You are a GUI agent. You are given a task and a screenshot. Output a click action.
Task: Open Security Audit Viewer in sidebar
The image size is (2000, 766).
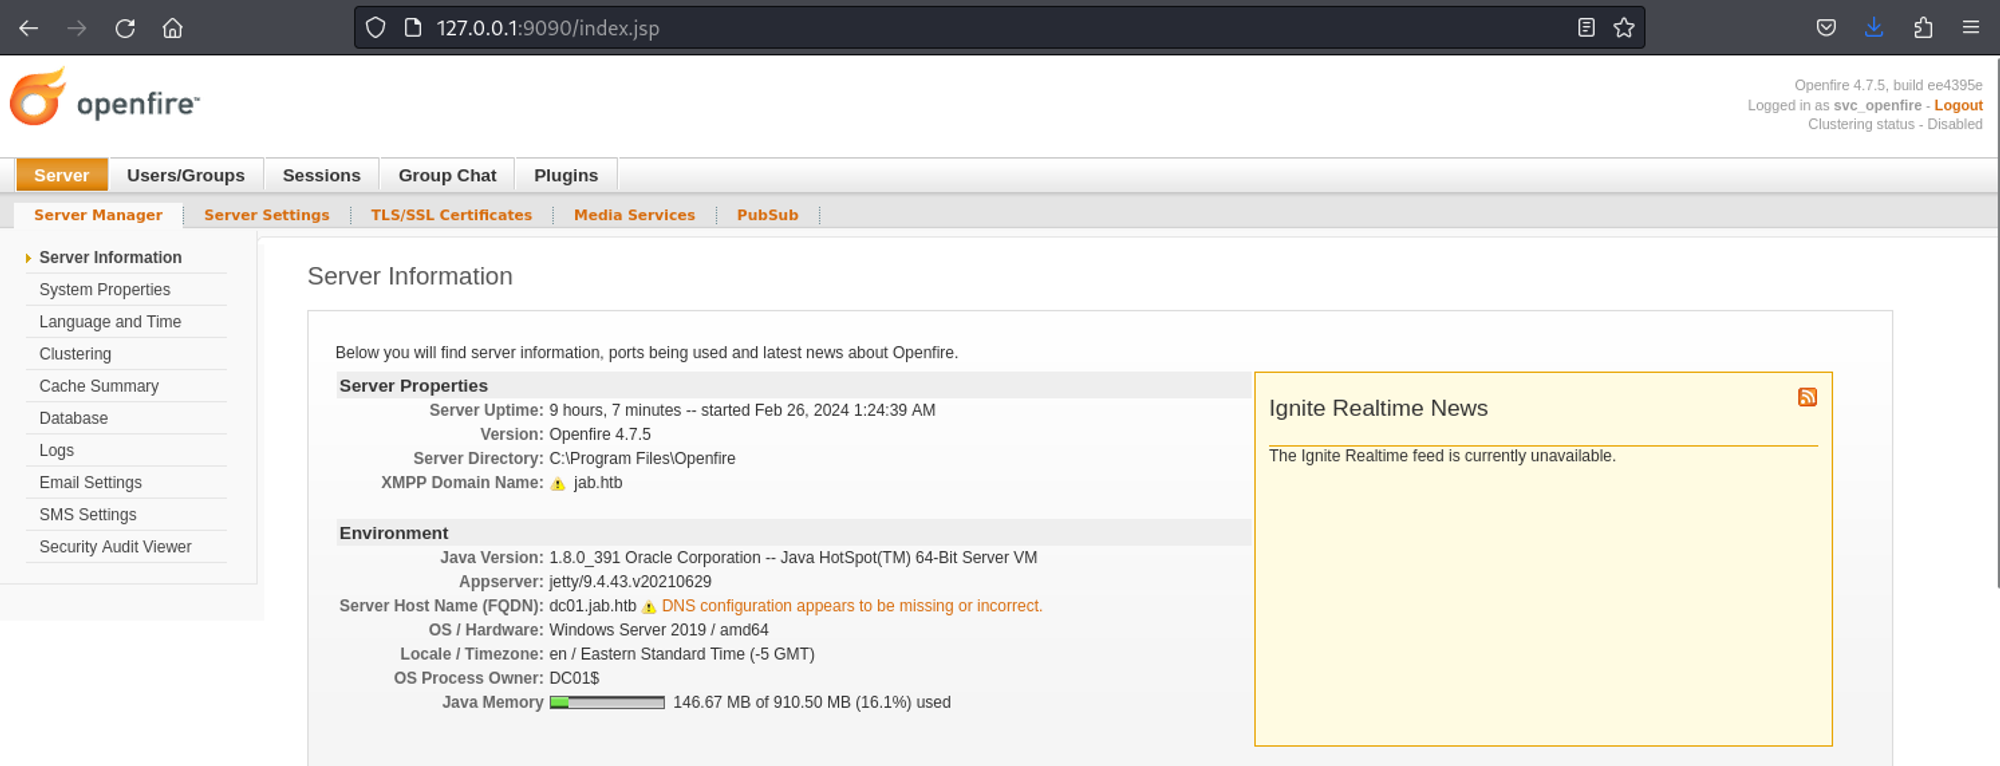[115, 547]
